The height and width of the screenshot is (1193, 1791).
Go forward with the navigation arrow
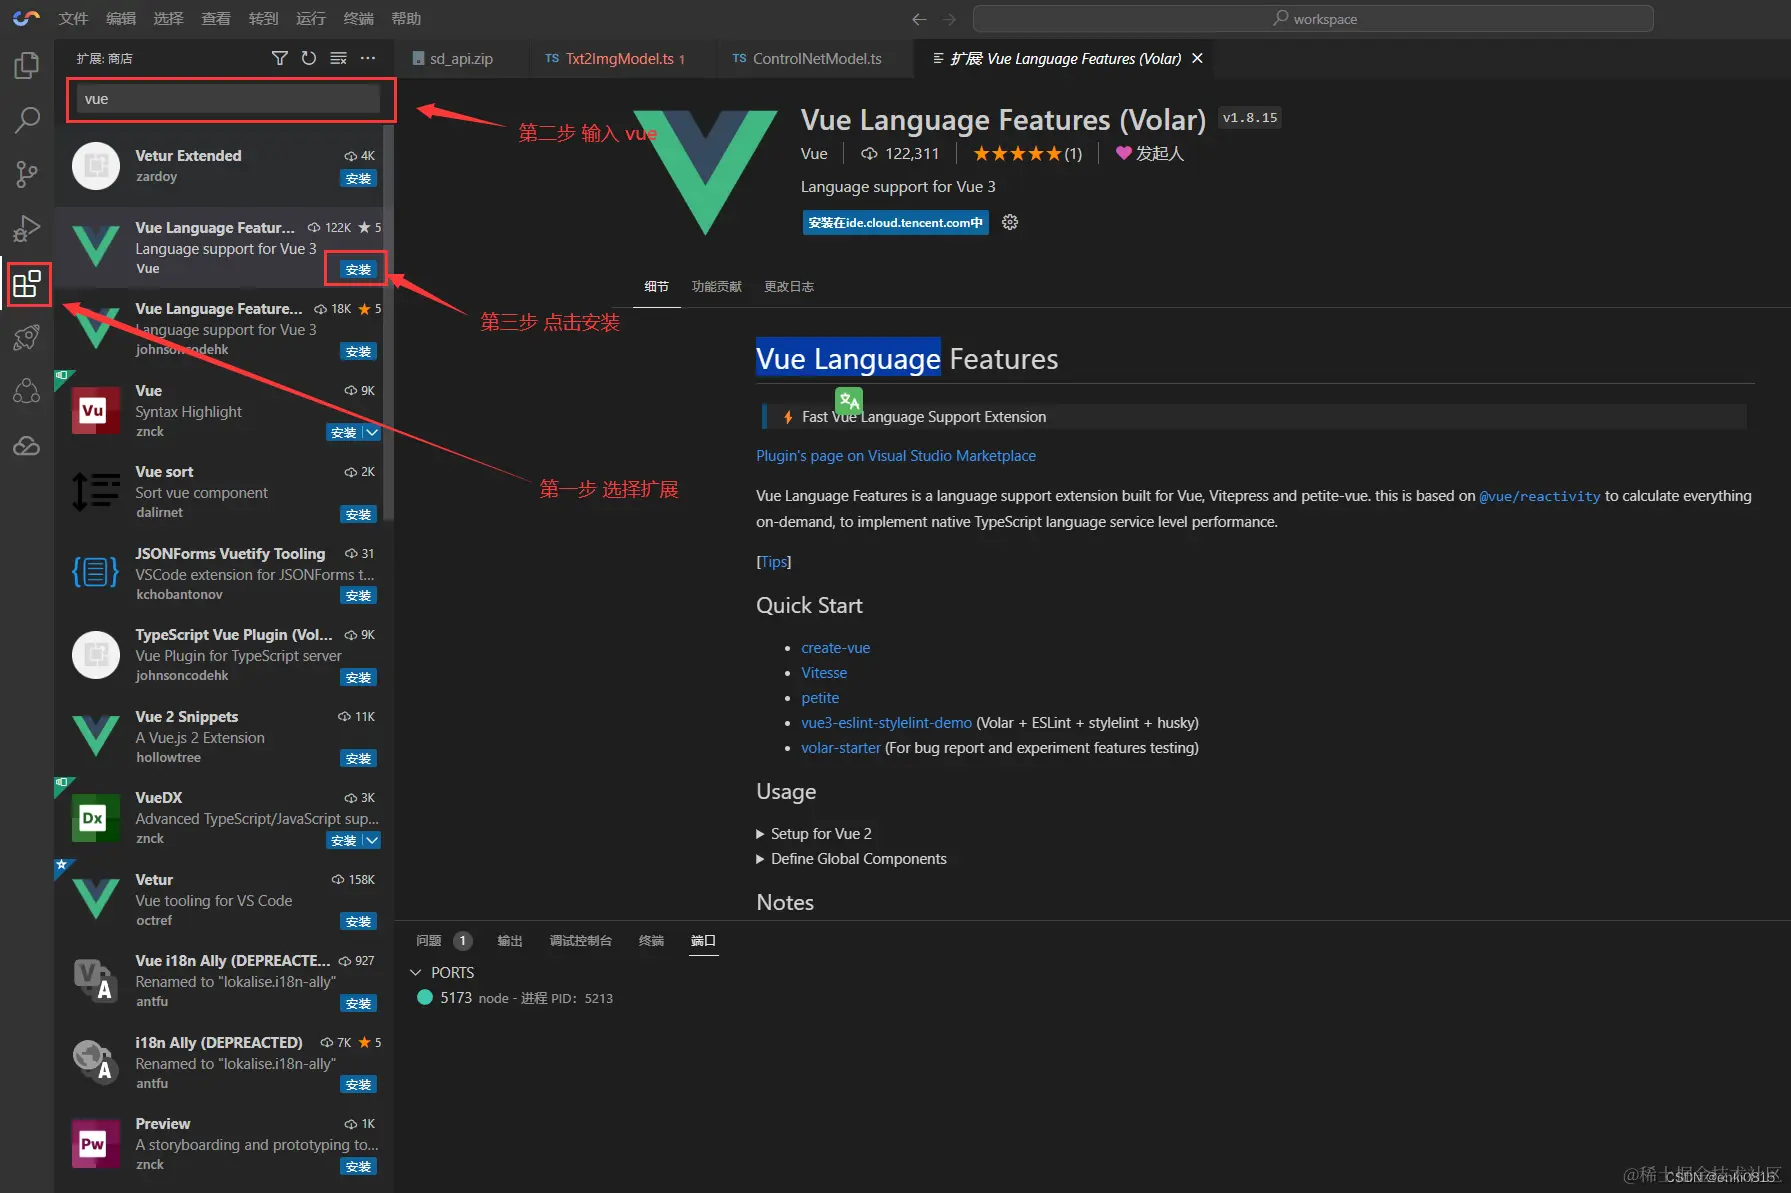(950, 19)
